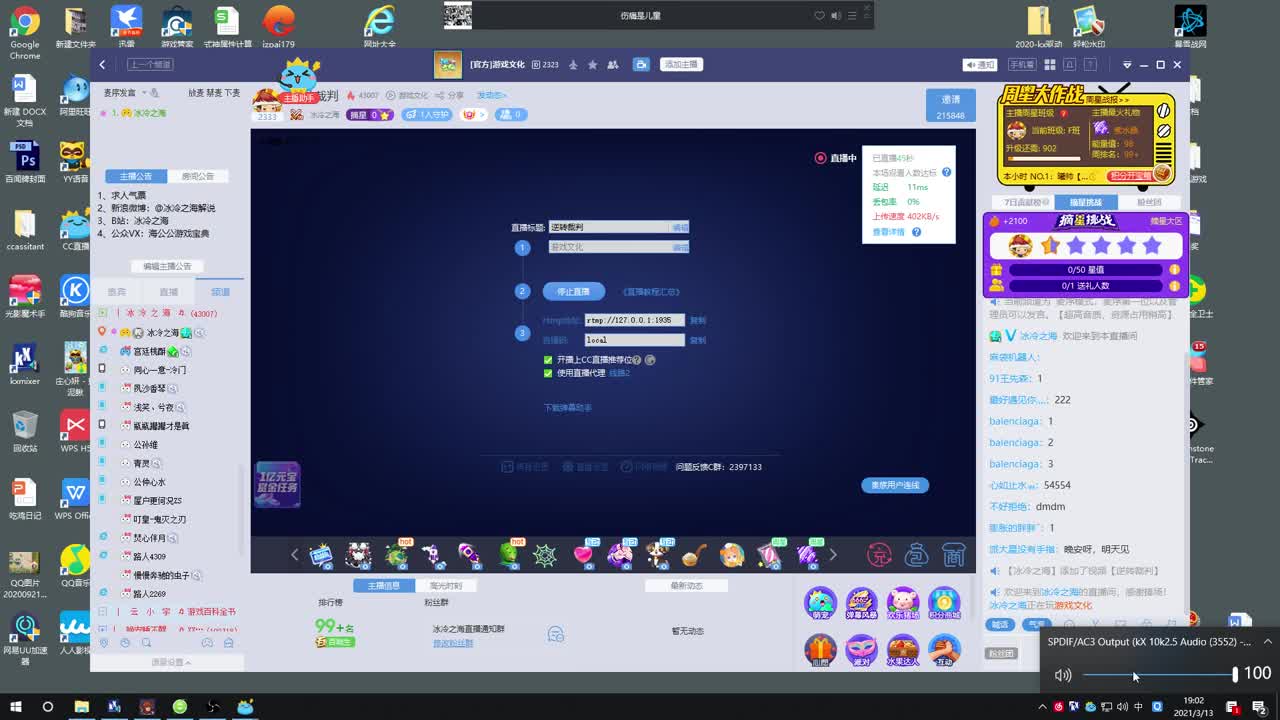Viewport: 1280px width, 720px height.
Task: Switch to 7日贡献榜 tab
Action: coord(1023,202)
